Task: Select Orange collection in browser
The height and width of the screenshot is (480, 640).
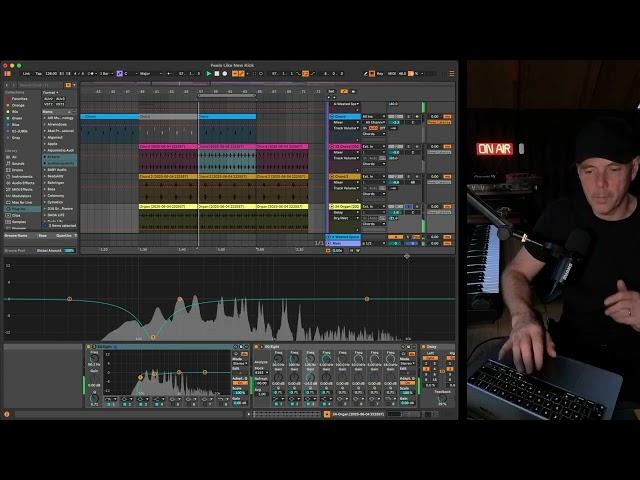Action: 18,105
